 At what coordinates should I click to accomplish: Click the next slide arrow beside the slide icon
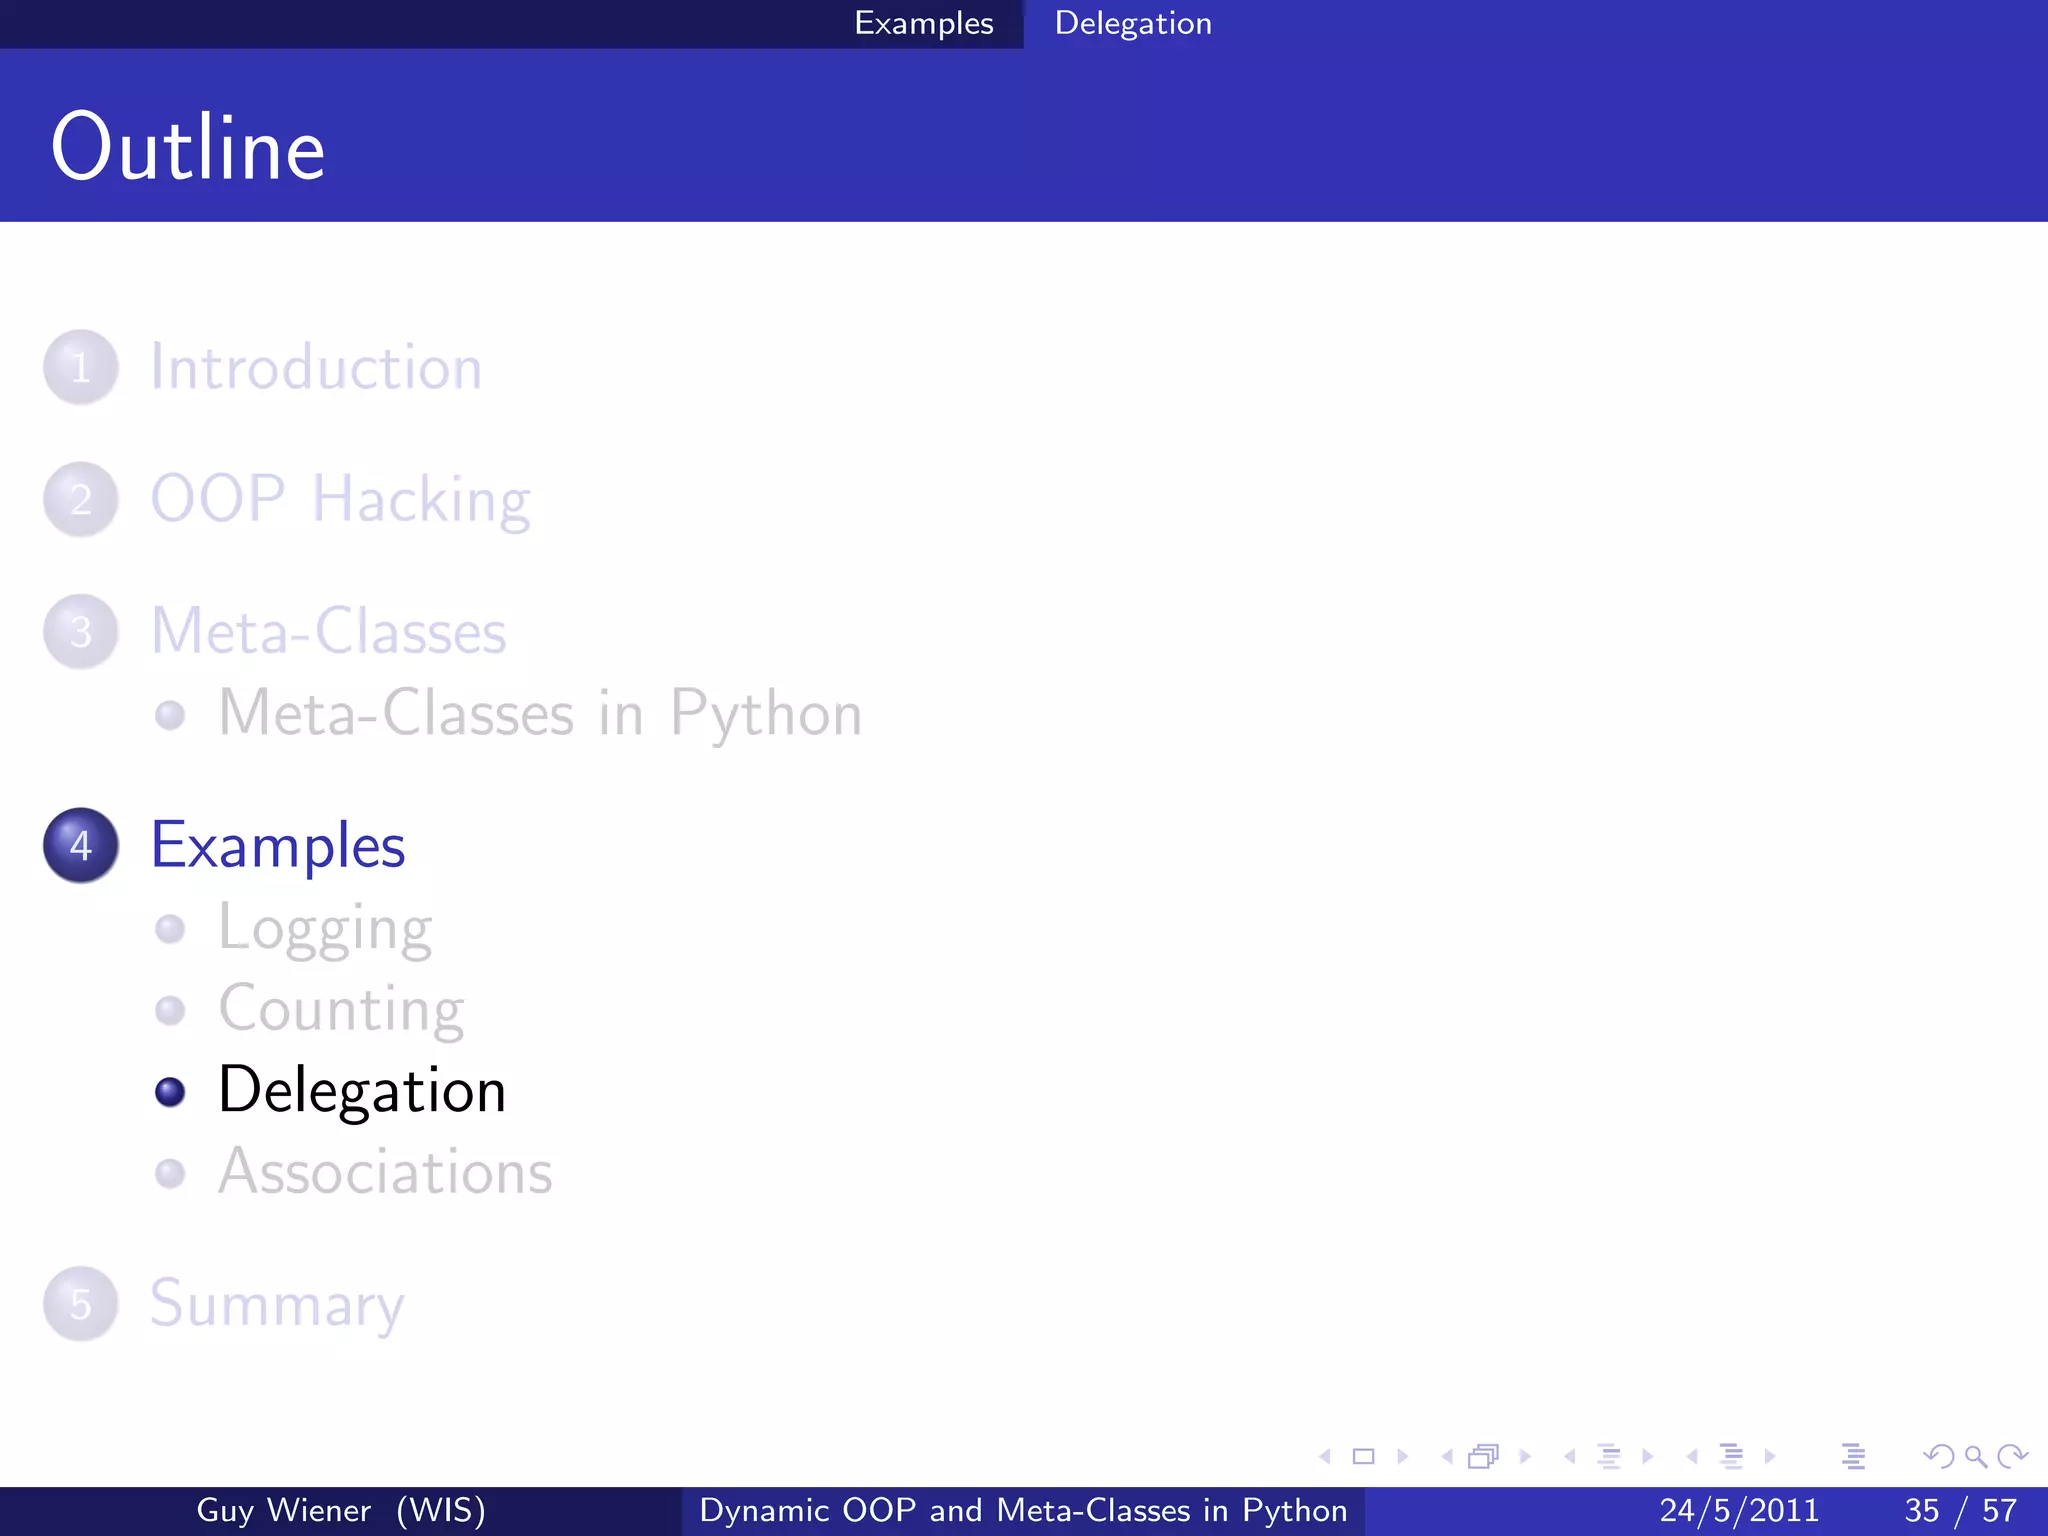(1403, 1457)
